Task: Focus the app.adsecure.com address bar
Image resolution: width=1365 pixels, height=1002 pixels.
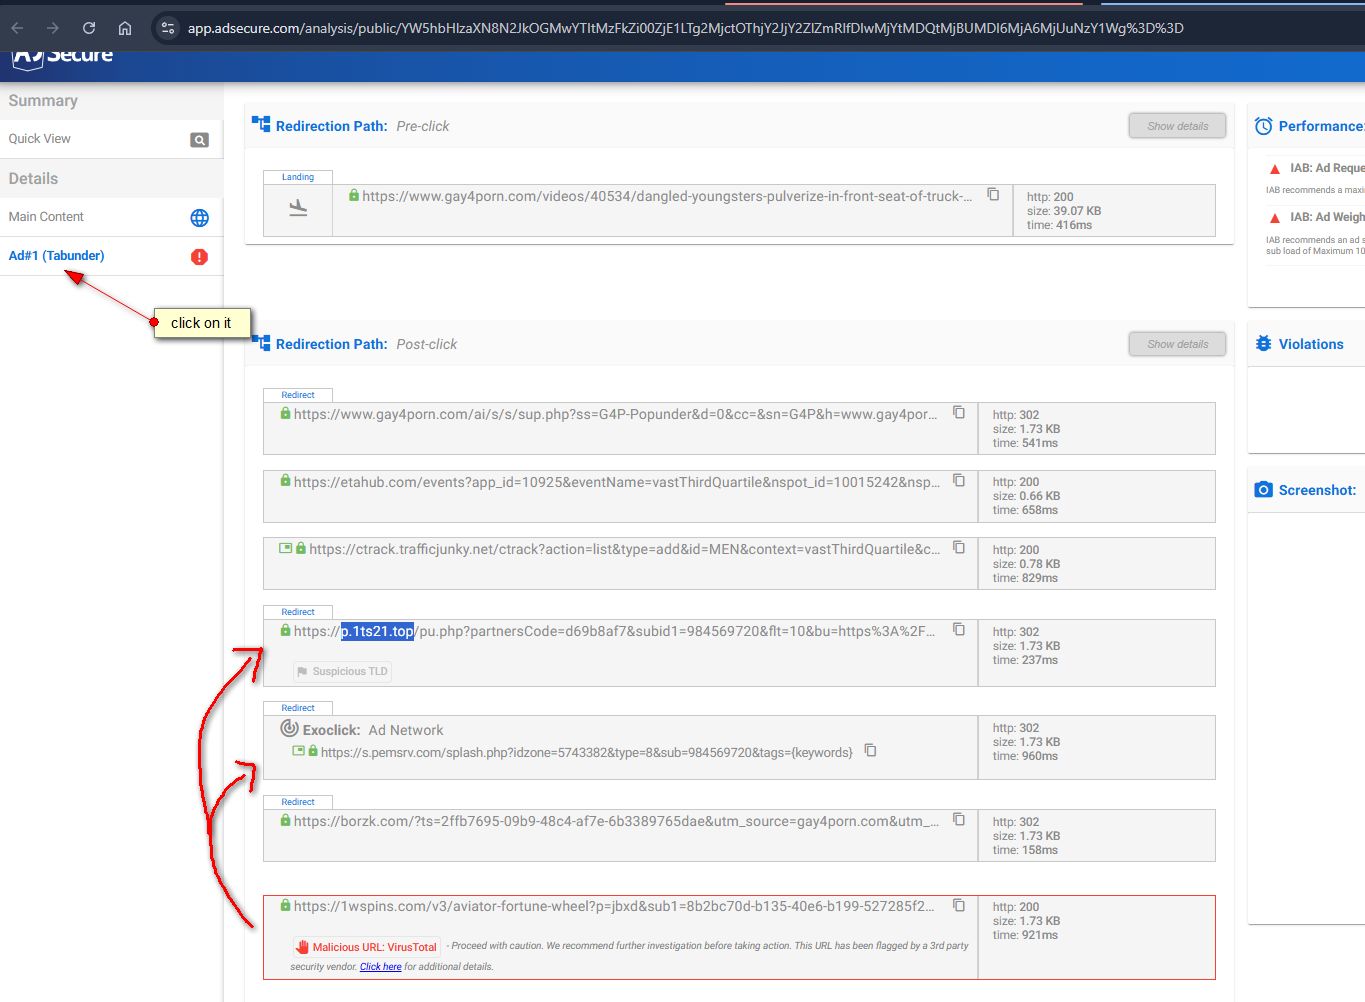Action: click(686, 28)
